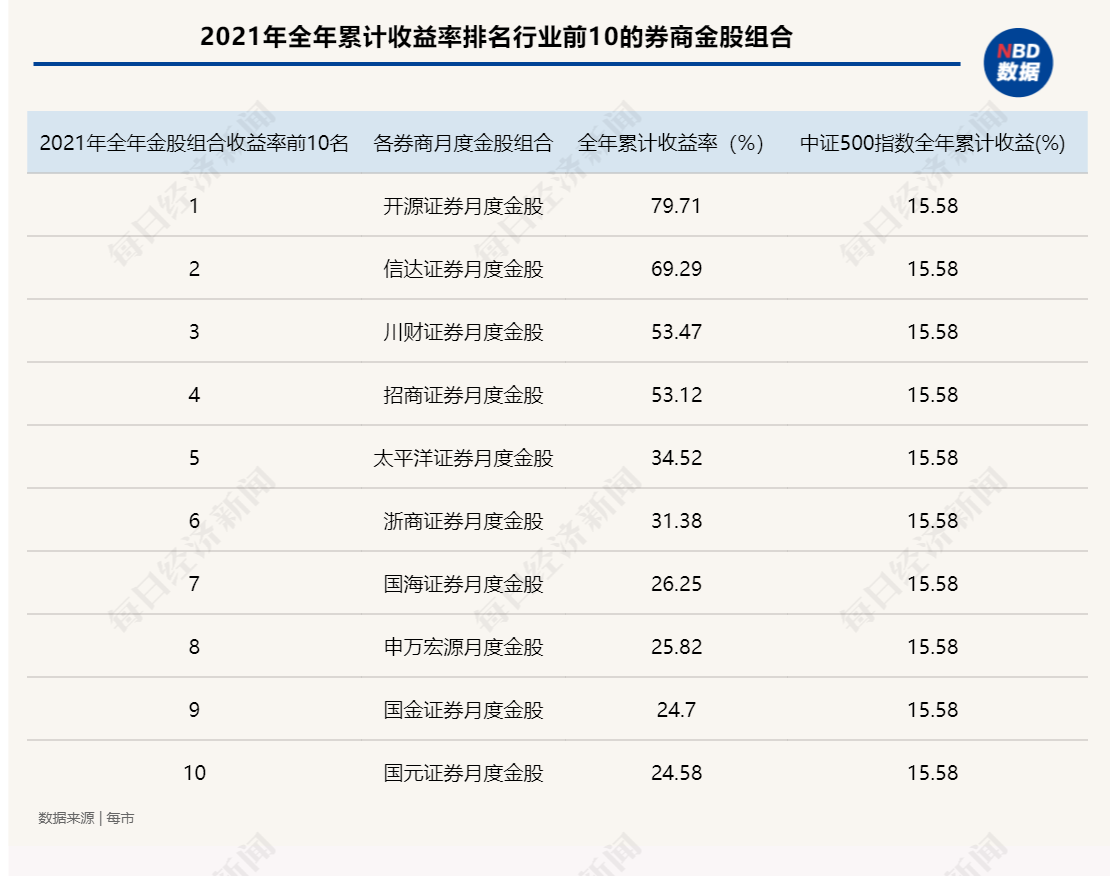Select rank number 4 in first column
1110x876 pixels.
click(194, 395)
